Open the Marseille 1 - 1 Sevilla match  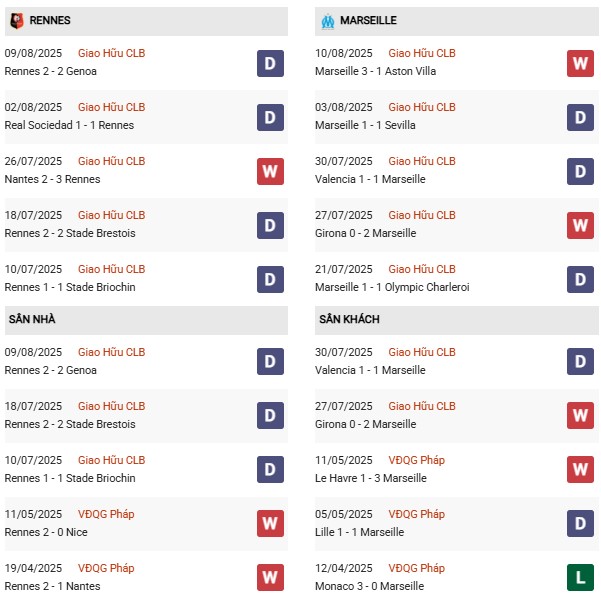tap(365, 125)
